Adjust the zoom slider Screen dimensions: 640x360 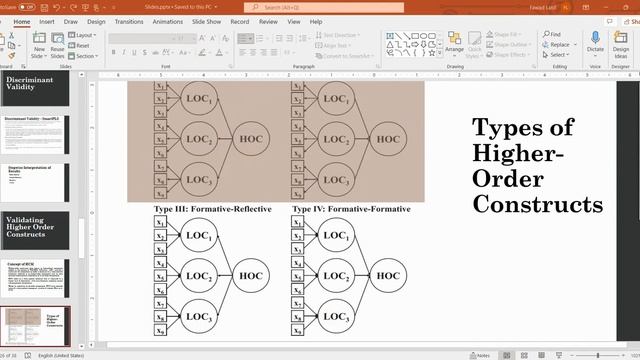[598, 356]
